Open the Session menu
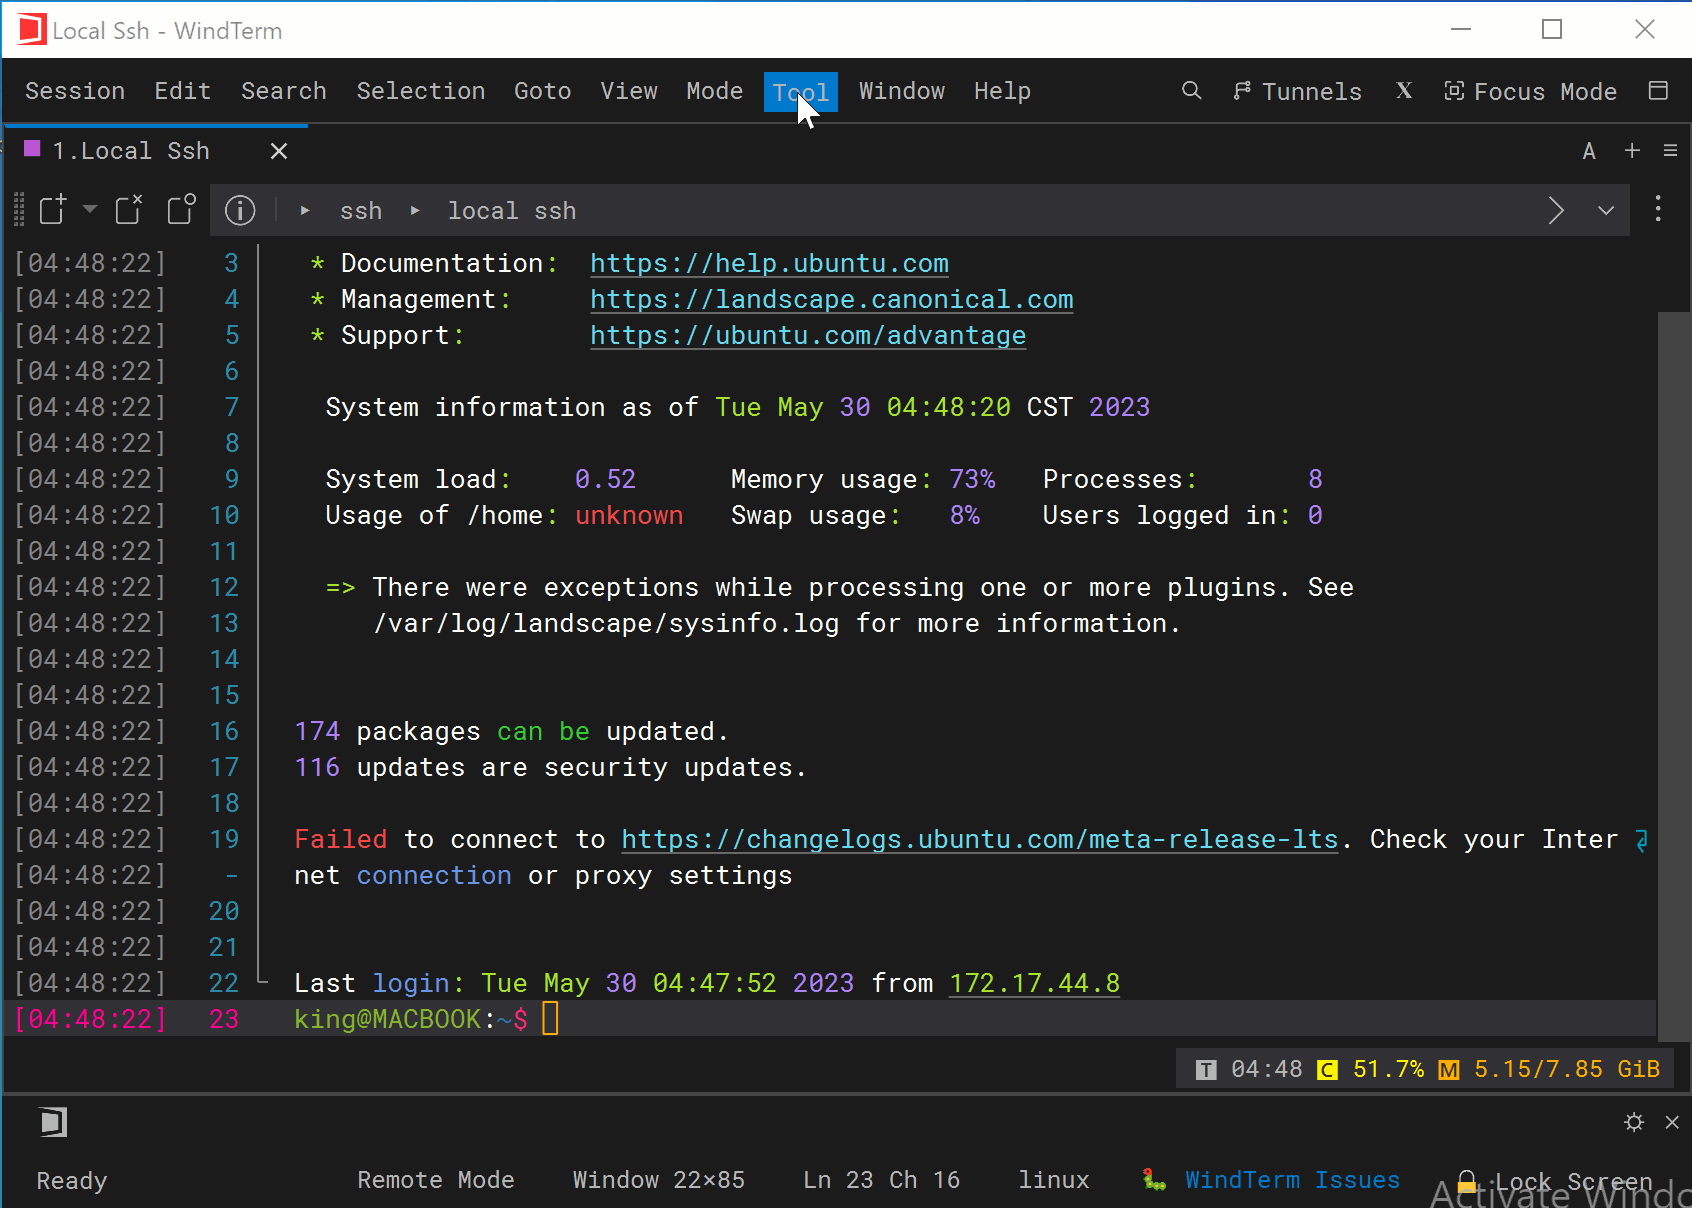 [x=75, y=91]
